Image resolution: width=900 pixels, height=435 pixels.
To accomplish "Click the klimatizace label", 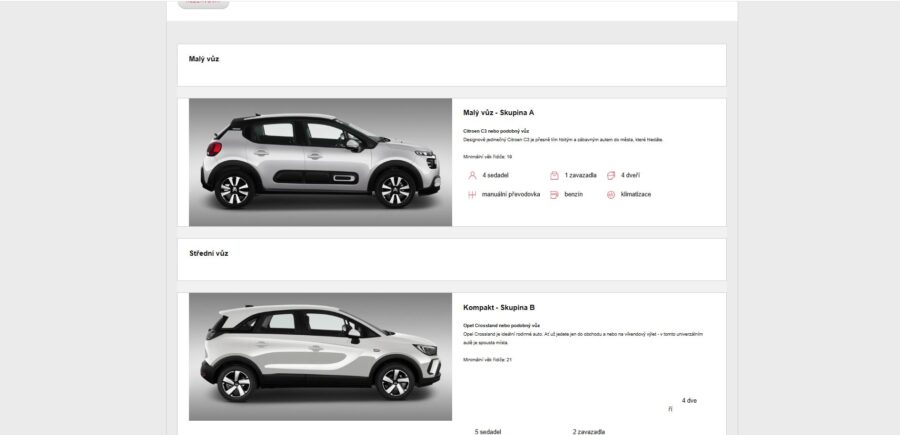I will pyautogui.click(x=636, y=195).
